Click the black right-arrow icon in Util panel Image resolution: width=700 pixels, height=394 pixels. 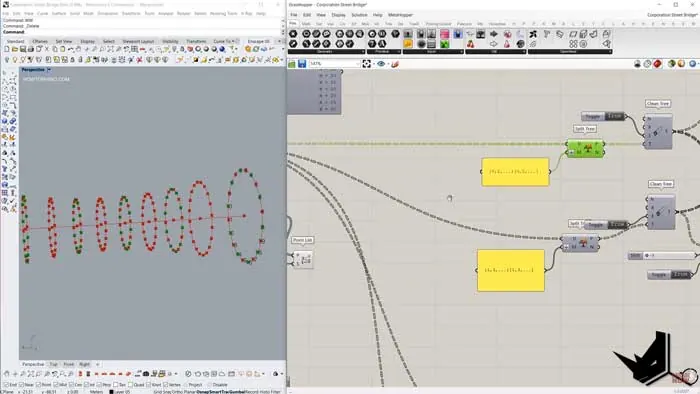(x=494, y=34)
